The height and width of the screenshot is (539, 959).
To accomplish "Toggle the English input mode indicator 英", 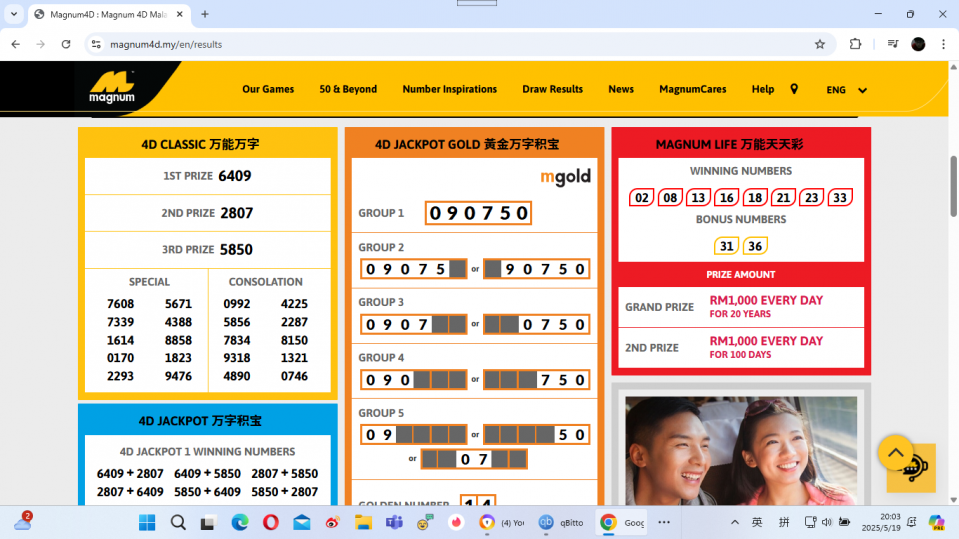I will click(x=757, y=522).
